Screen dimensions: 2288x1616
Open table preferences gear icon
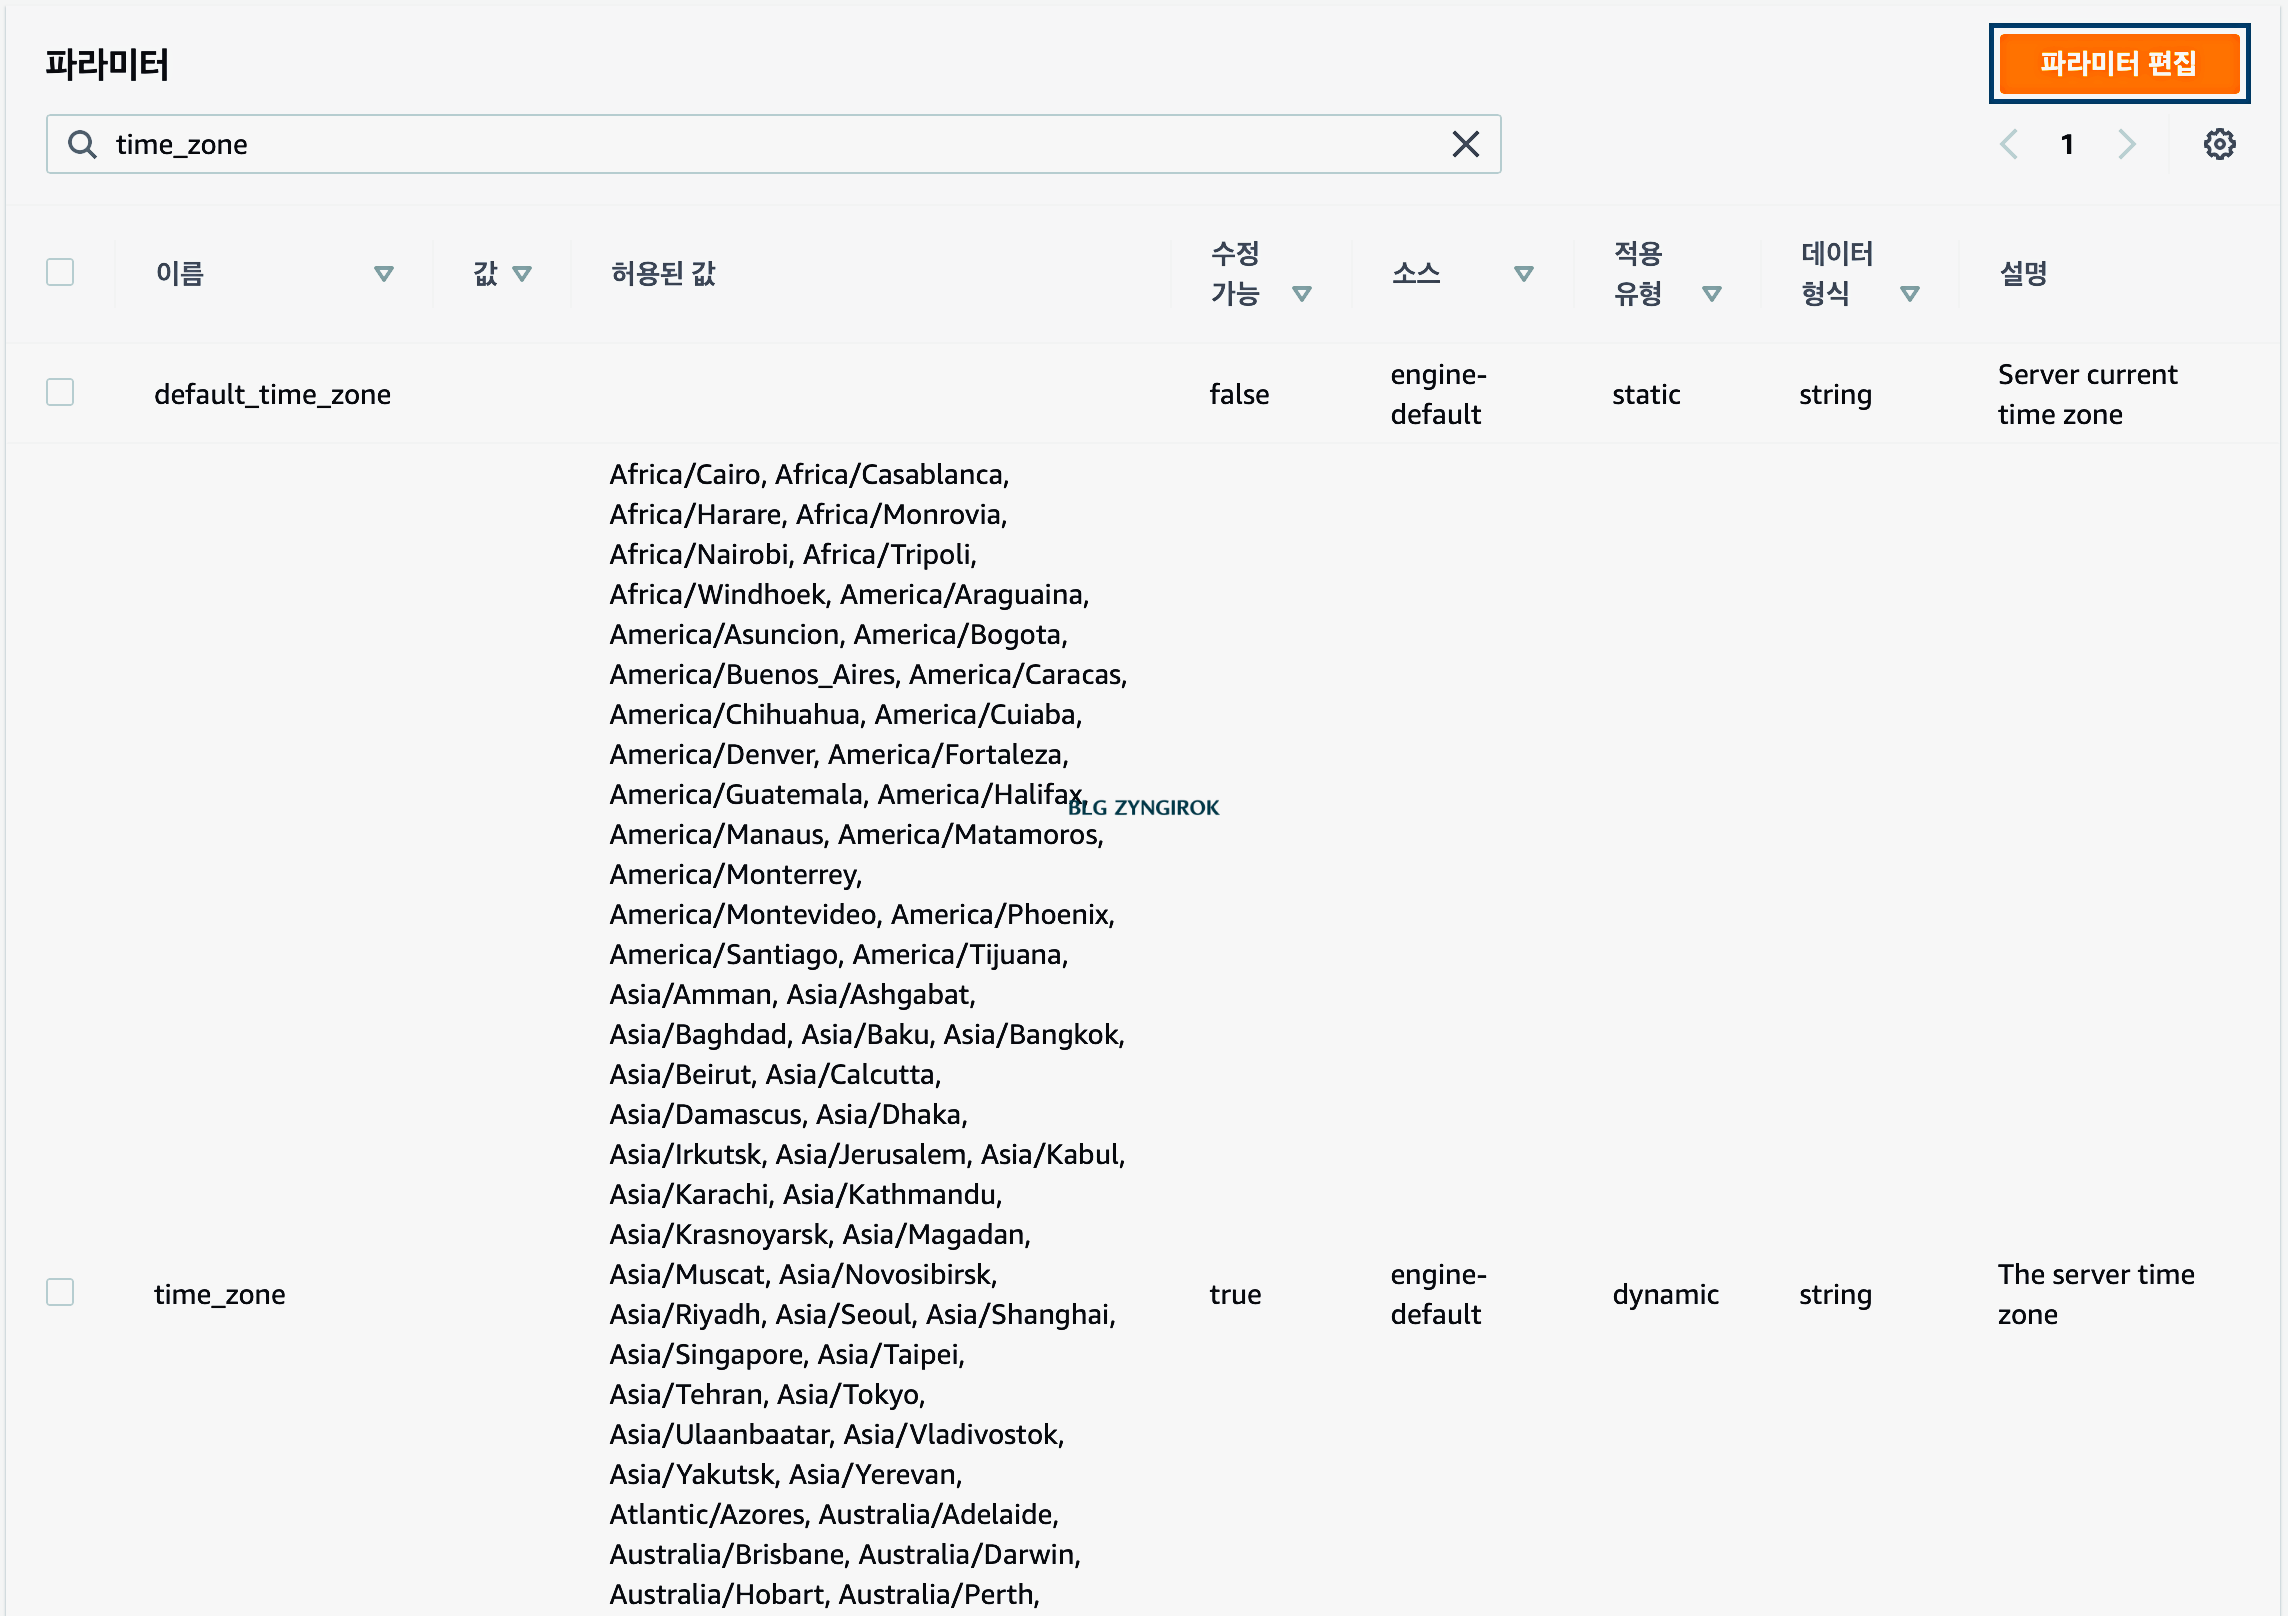click(2219, 145)
